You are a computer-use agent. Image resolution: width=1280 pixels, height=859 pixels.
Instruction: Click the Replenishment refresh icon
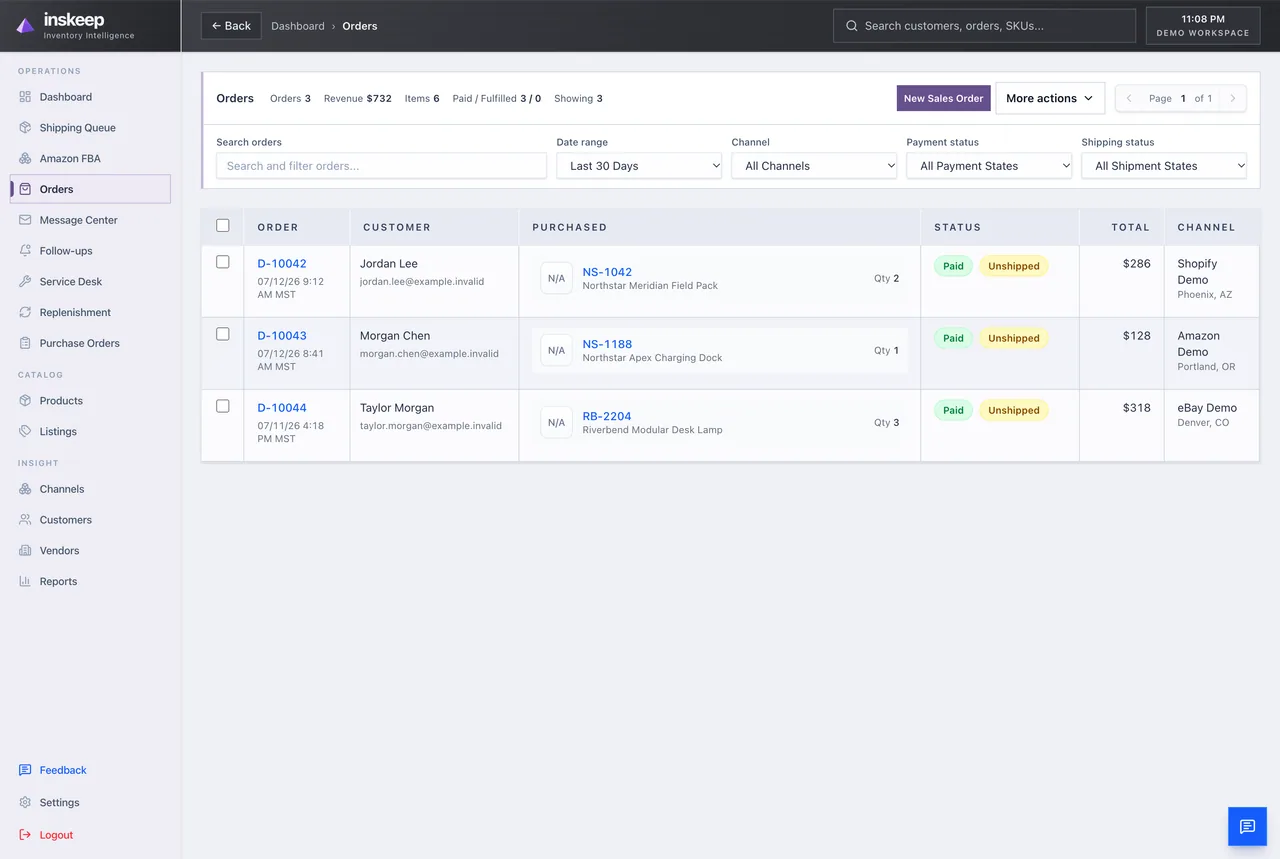click(x=26, y=312)
